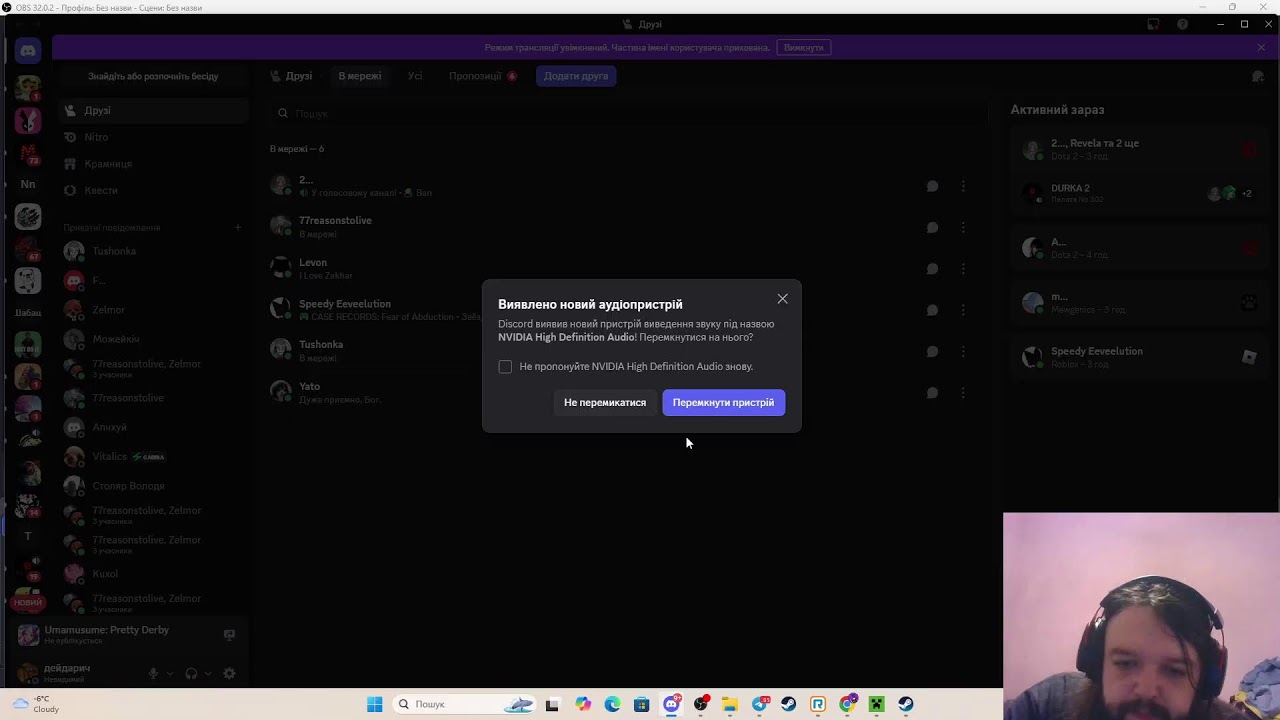Click plus icon next to 'Приватні повідомлення'
Image resolution: width=1280 pixels, height=720 pixels.
(238, 227)
